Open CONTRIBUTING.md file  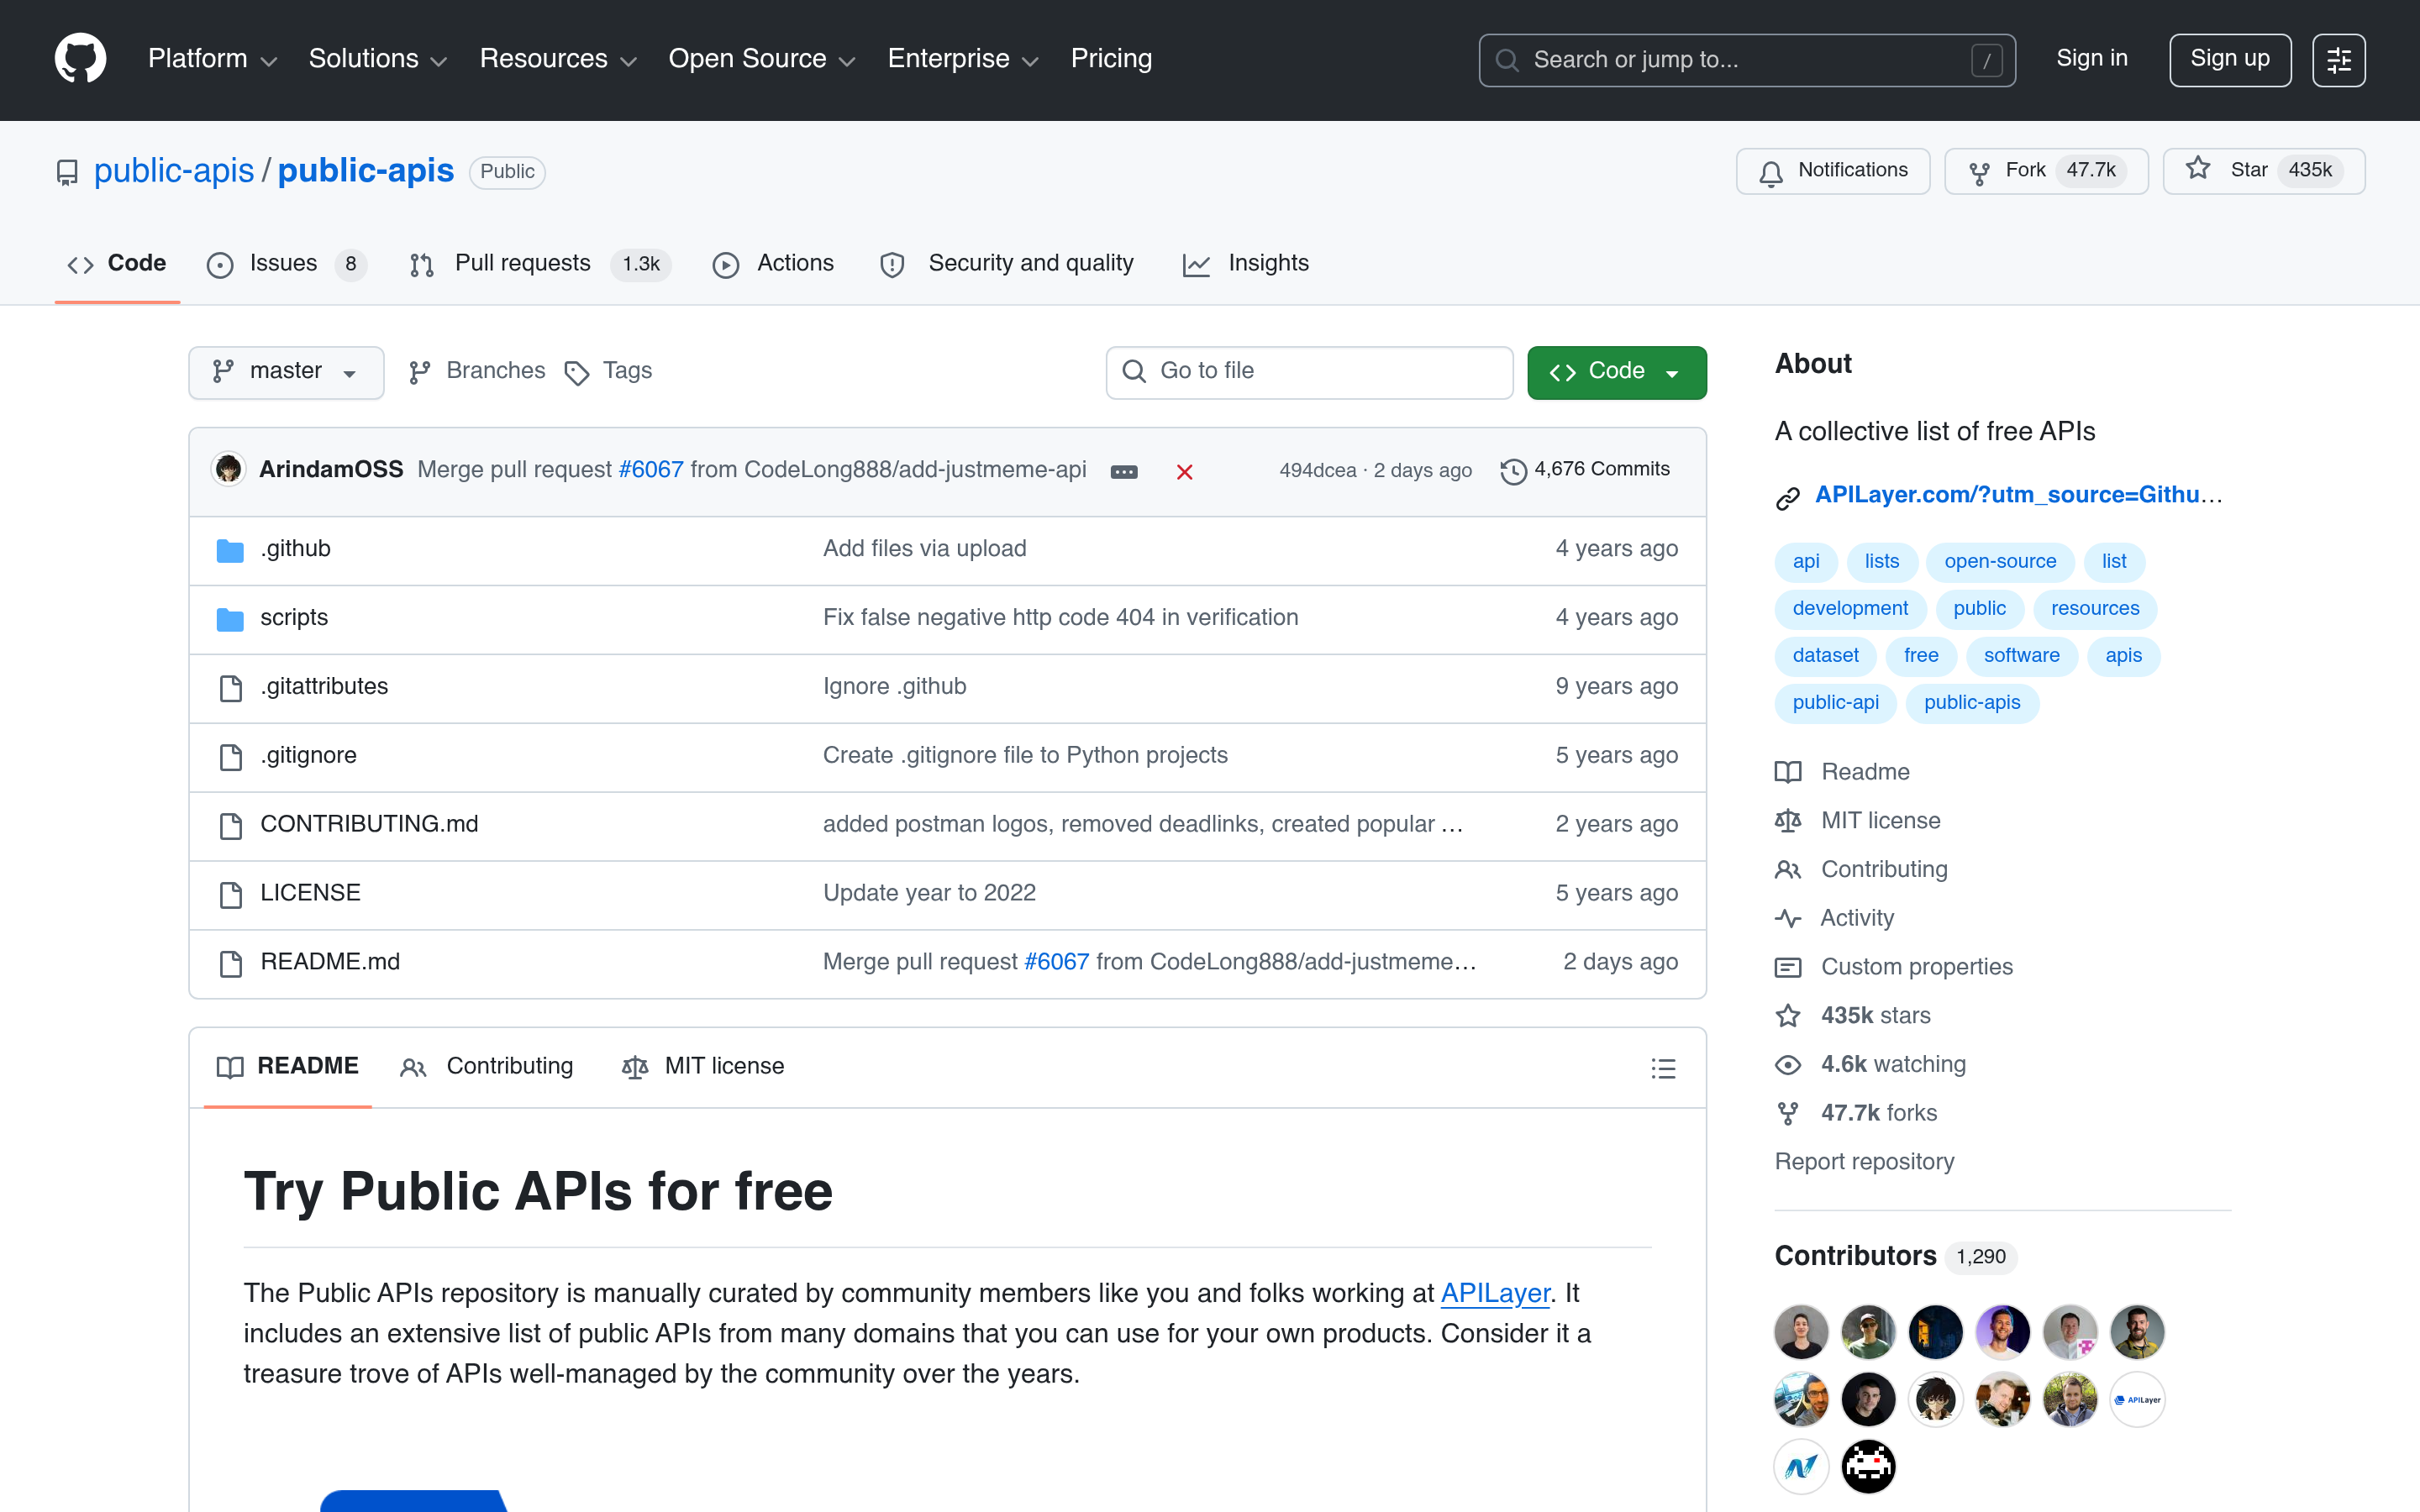click(x=369, y=824)
